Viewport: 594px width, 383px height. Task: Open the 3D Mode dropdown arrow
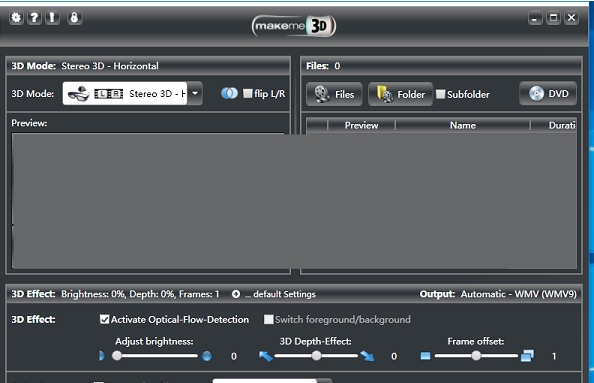195,93
